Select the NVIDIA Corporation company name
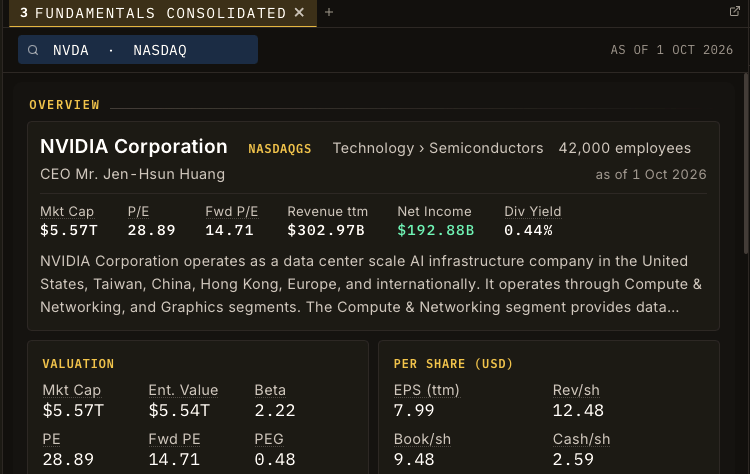Screen dimensions: 750x474 click(x=134, y=146)
